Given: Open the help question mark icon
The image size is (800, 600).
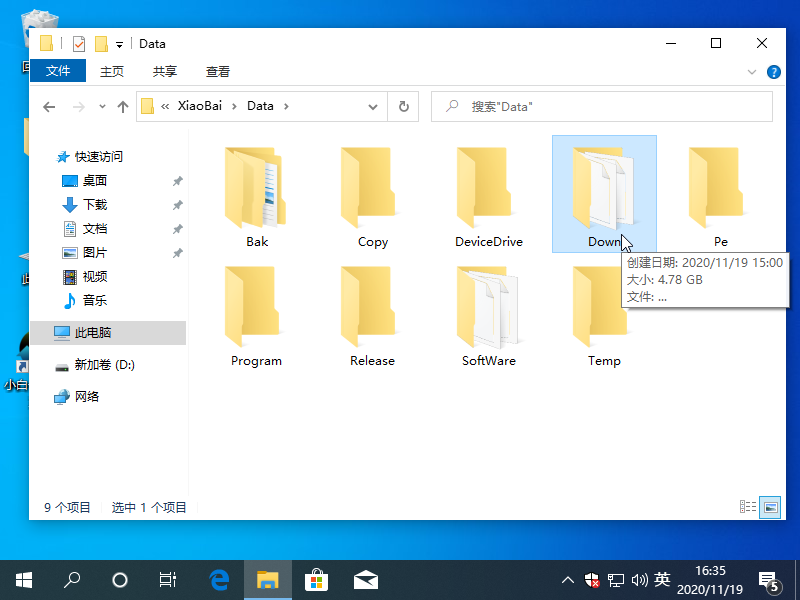Looking at the screenshot, I should point(773,72).
